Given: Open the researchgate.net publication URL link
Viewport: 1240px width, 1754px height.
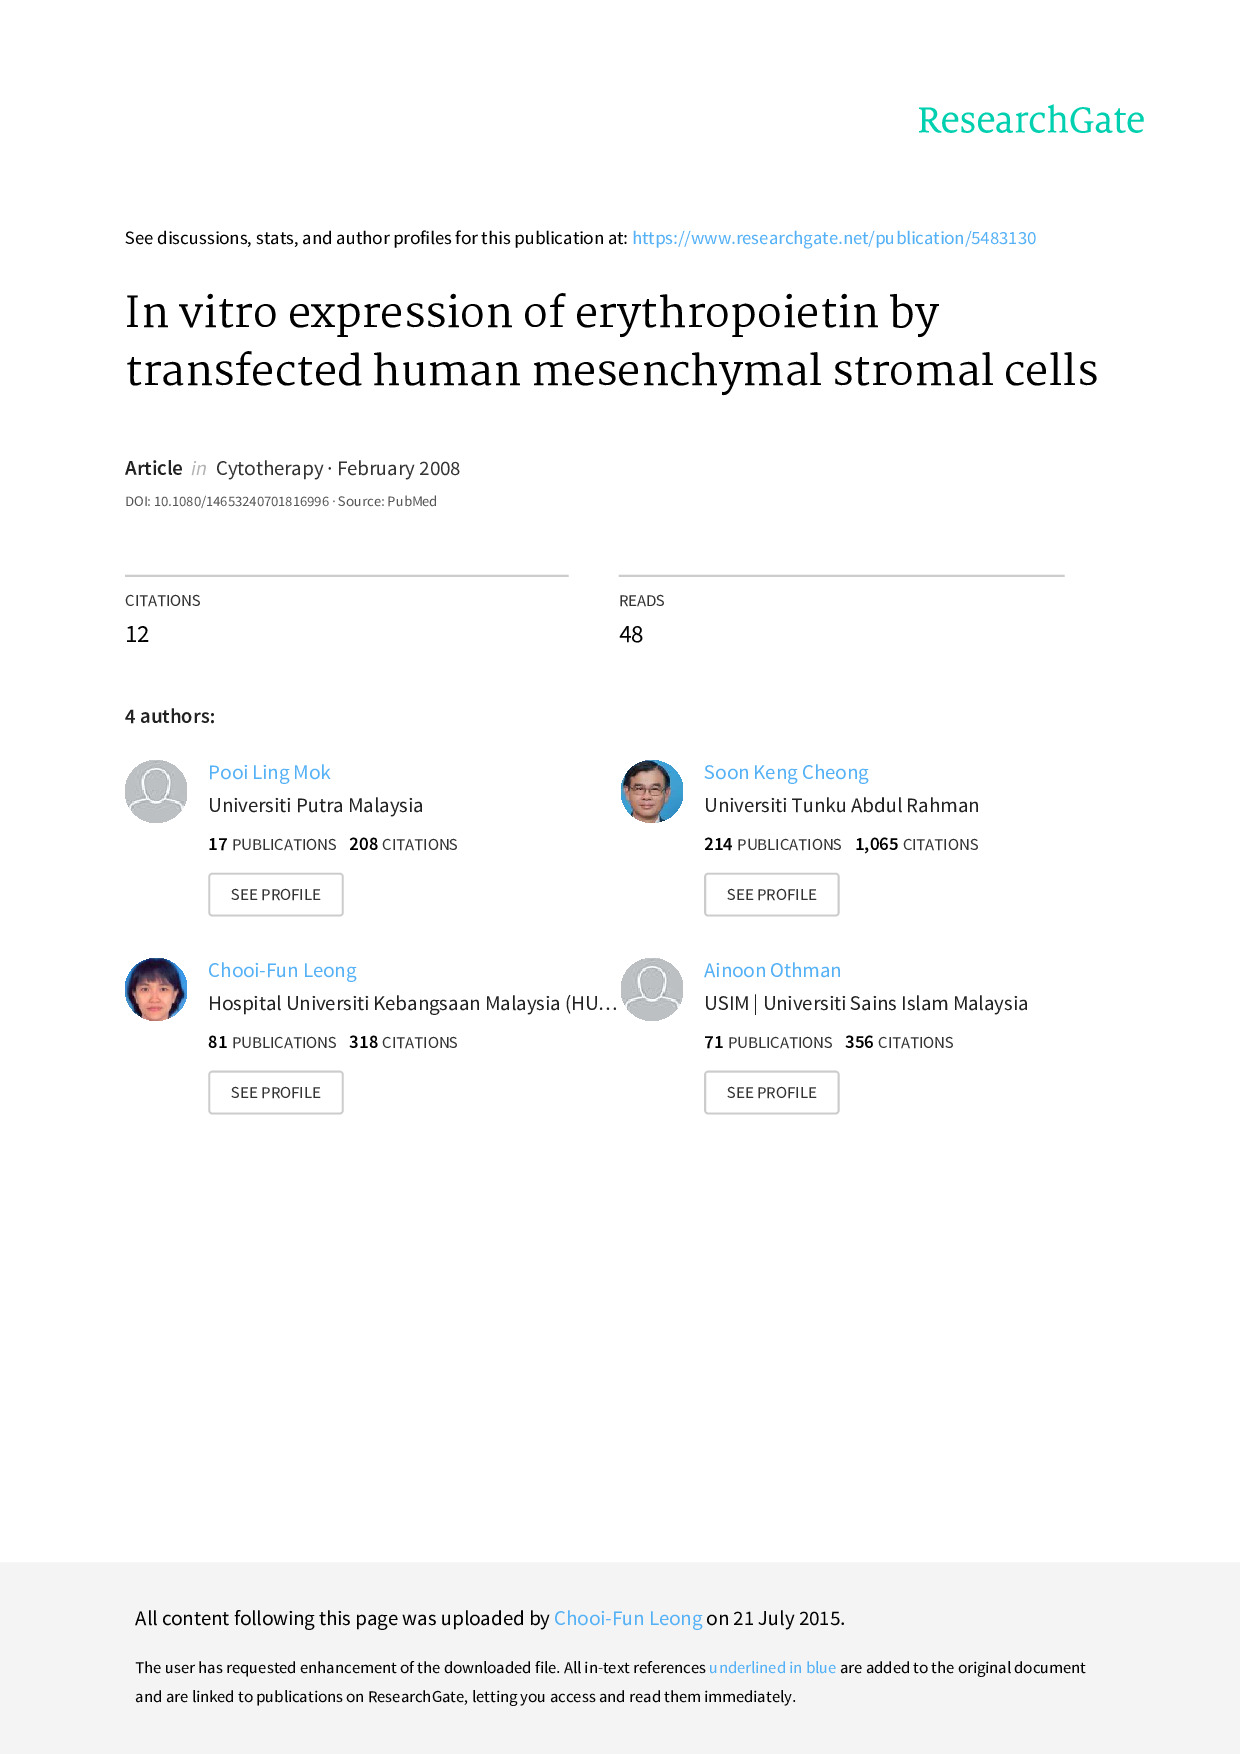Looking at the screenshot, I should pos(833,238).
